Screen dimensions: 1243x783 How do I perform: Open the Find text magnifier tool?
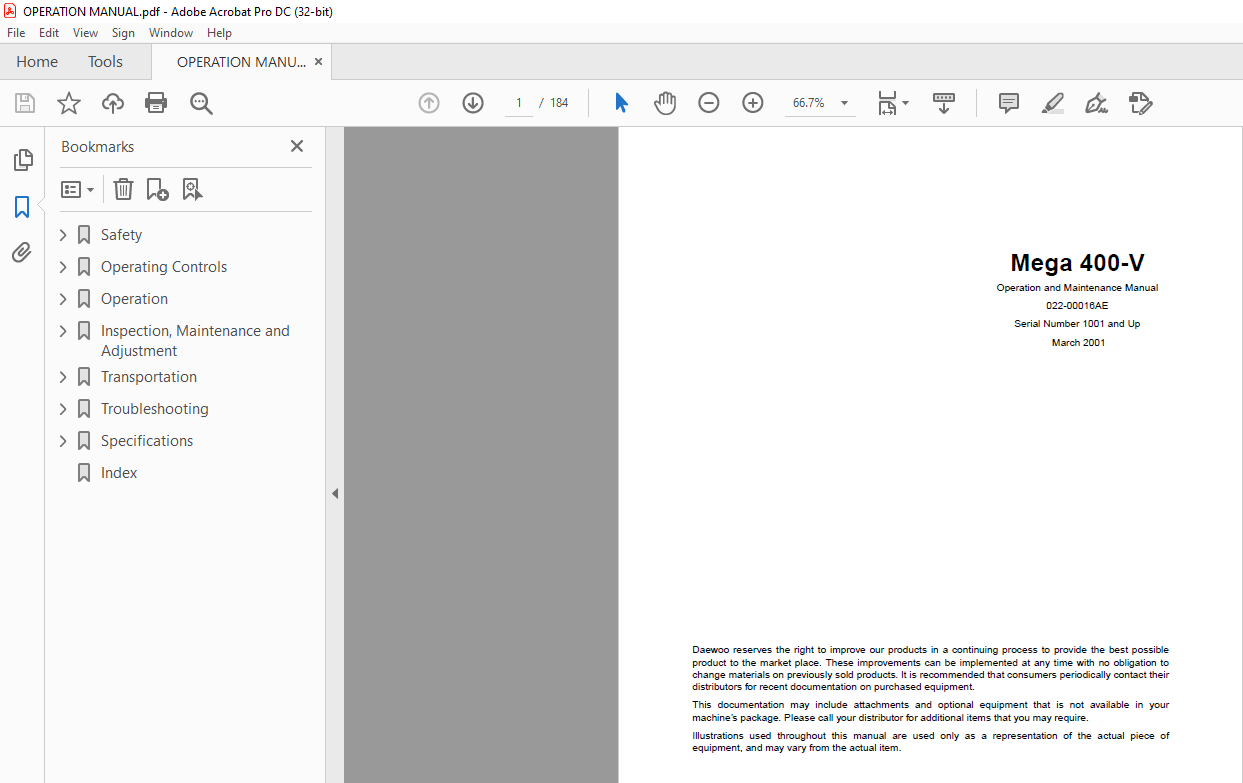[x=201, y=103]
